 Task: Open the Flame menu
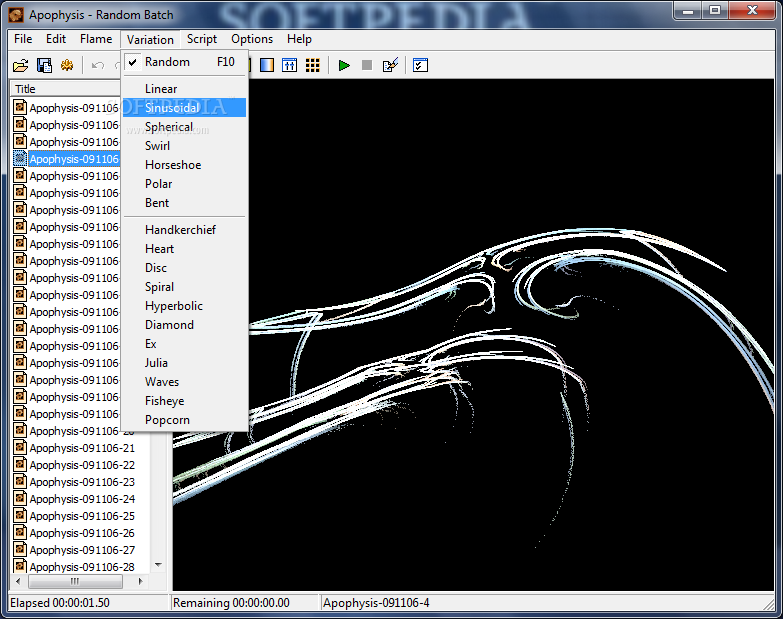pos(96,39)
